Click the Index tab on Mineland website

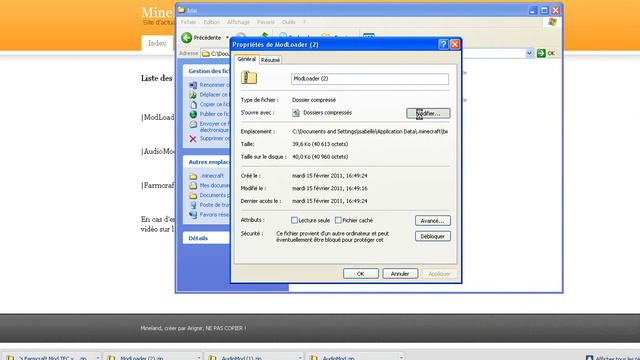(x=157, y=43)
